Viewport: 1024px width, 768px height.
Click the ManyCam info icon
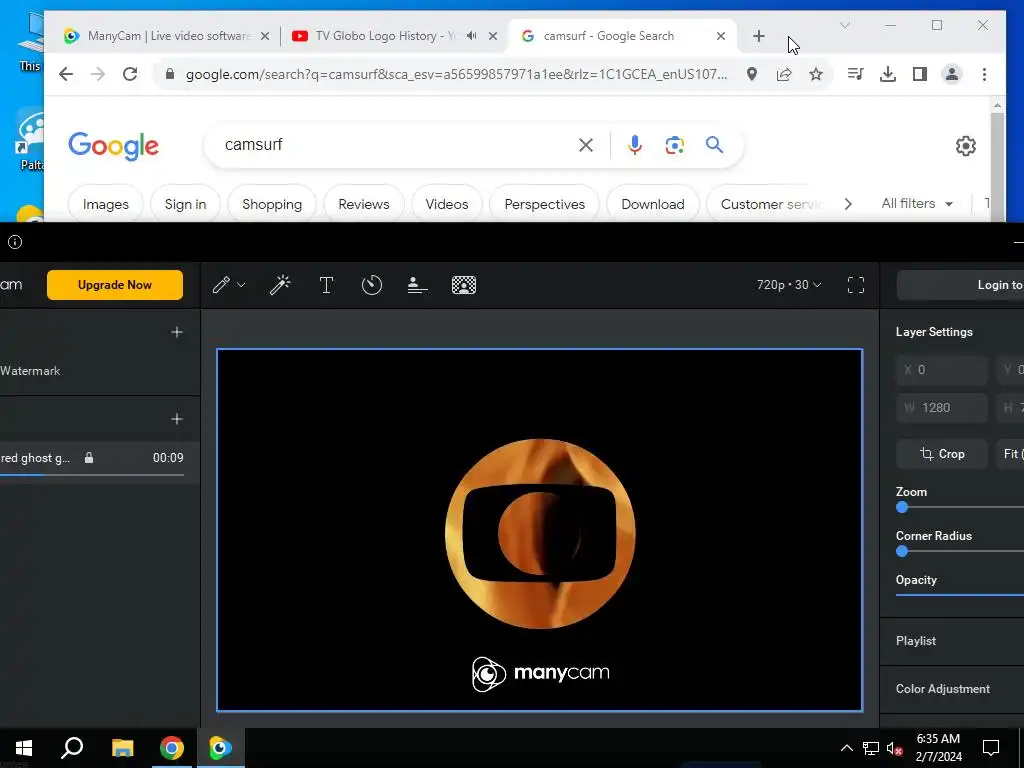(15, 242)
